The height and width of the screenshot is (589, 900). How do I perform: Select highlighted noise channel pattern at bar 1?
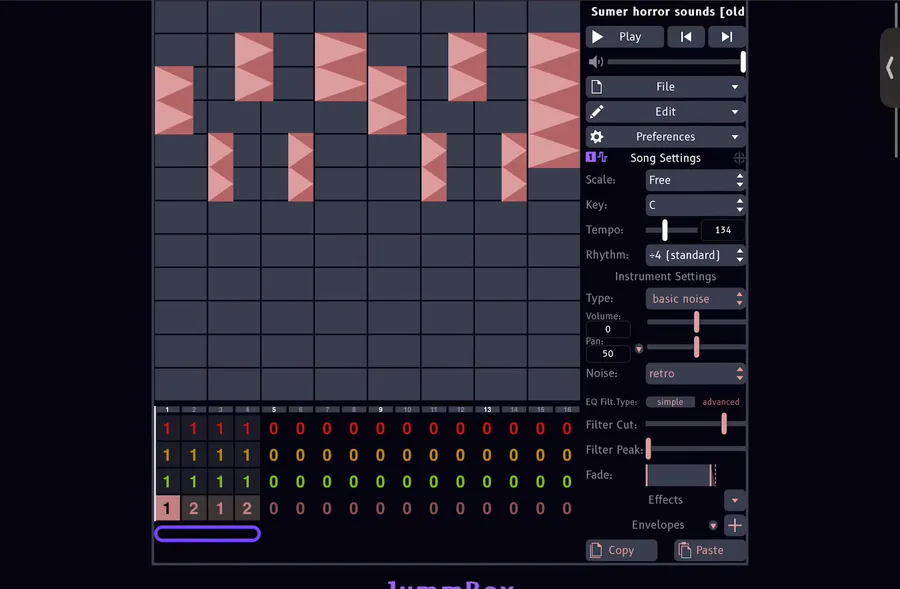click(x=167, y=508)
